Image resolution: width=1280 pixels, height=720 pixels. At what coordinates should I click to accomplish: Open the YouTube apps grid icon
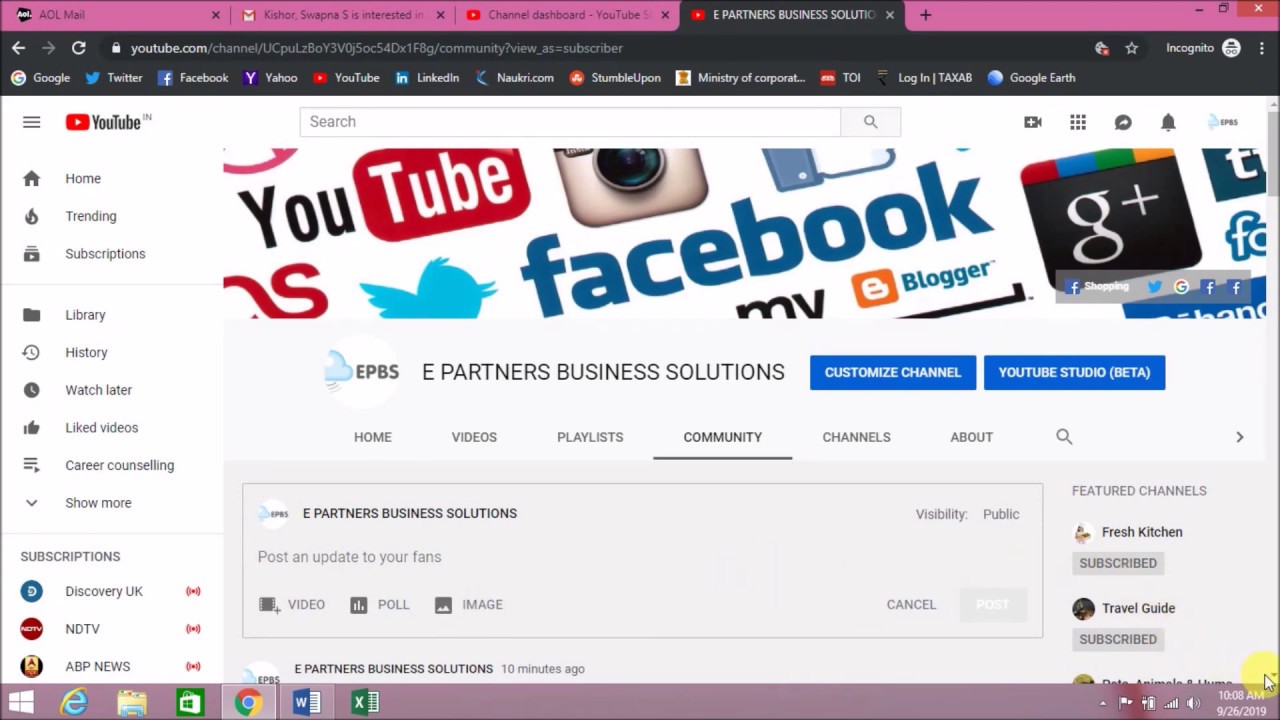[1077, 122]
